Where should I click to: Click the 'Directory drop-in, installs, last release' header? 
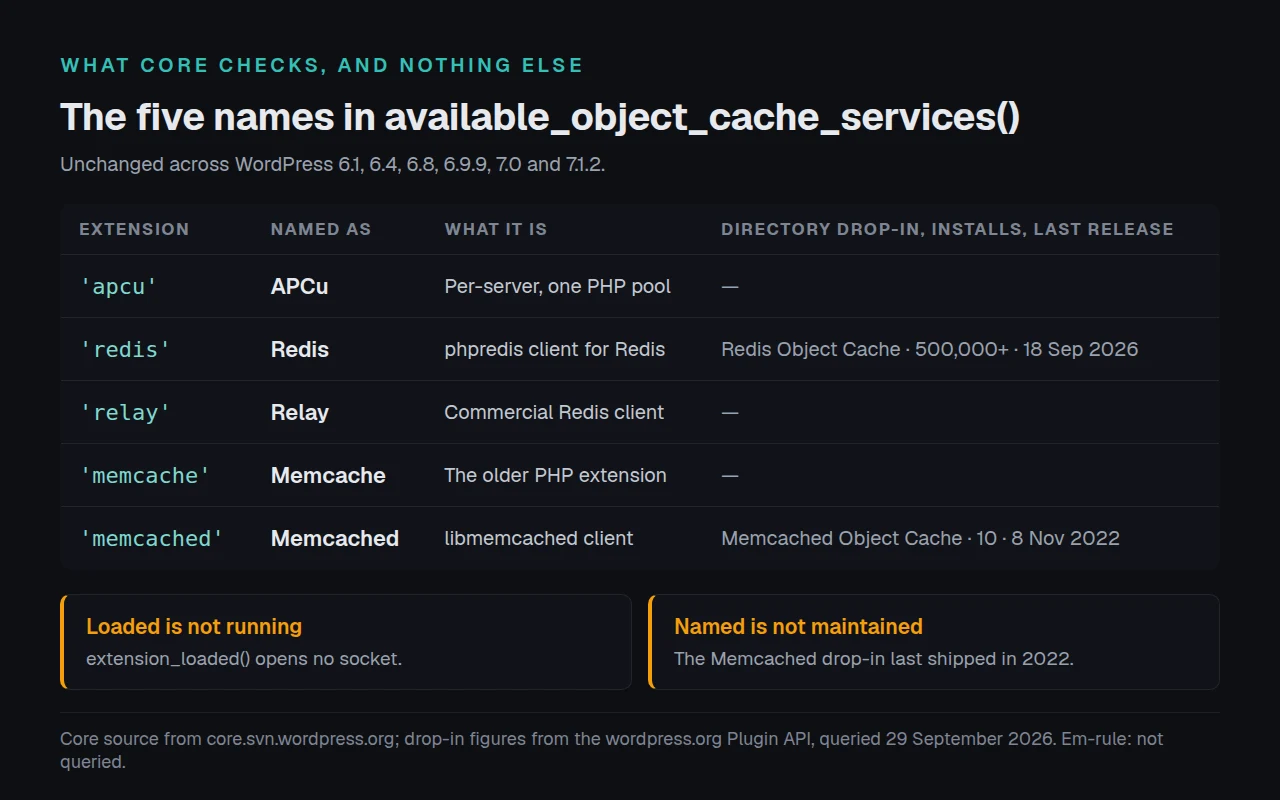point(947,229)
